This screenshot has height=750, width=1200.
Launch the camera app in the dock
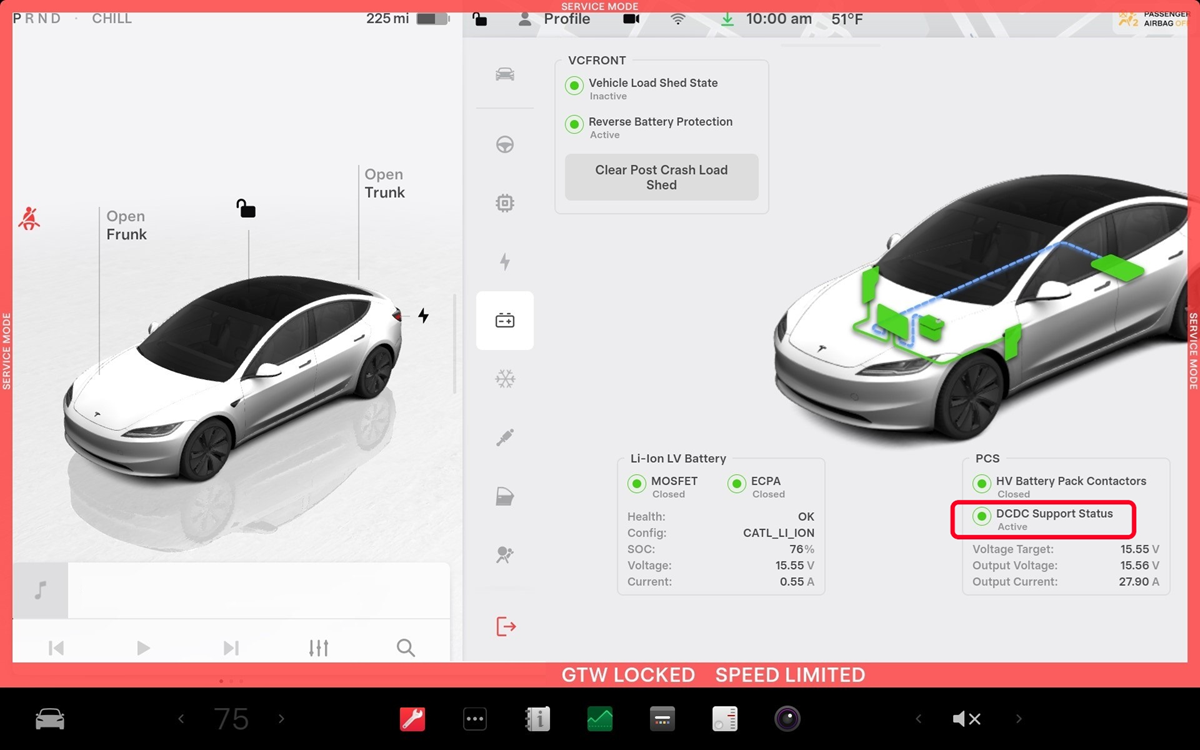787,719
